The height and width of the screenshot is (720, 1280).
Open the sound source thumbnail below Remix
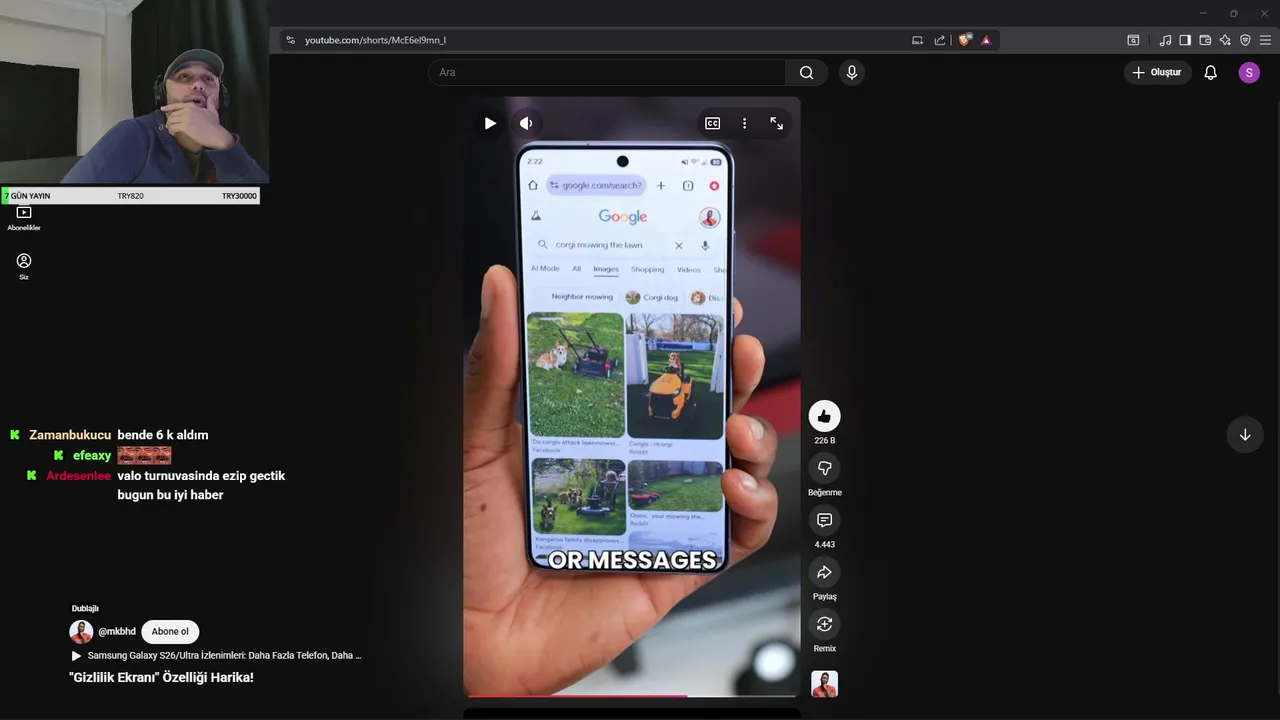[824, 684]
